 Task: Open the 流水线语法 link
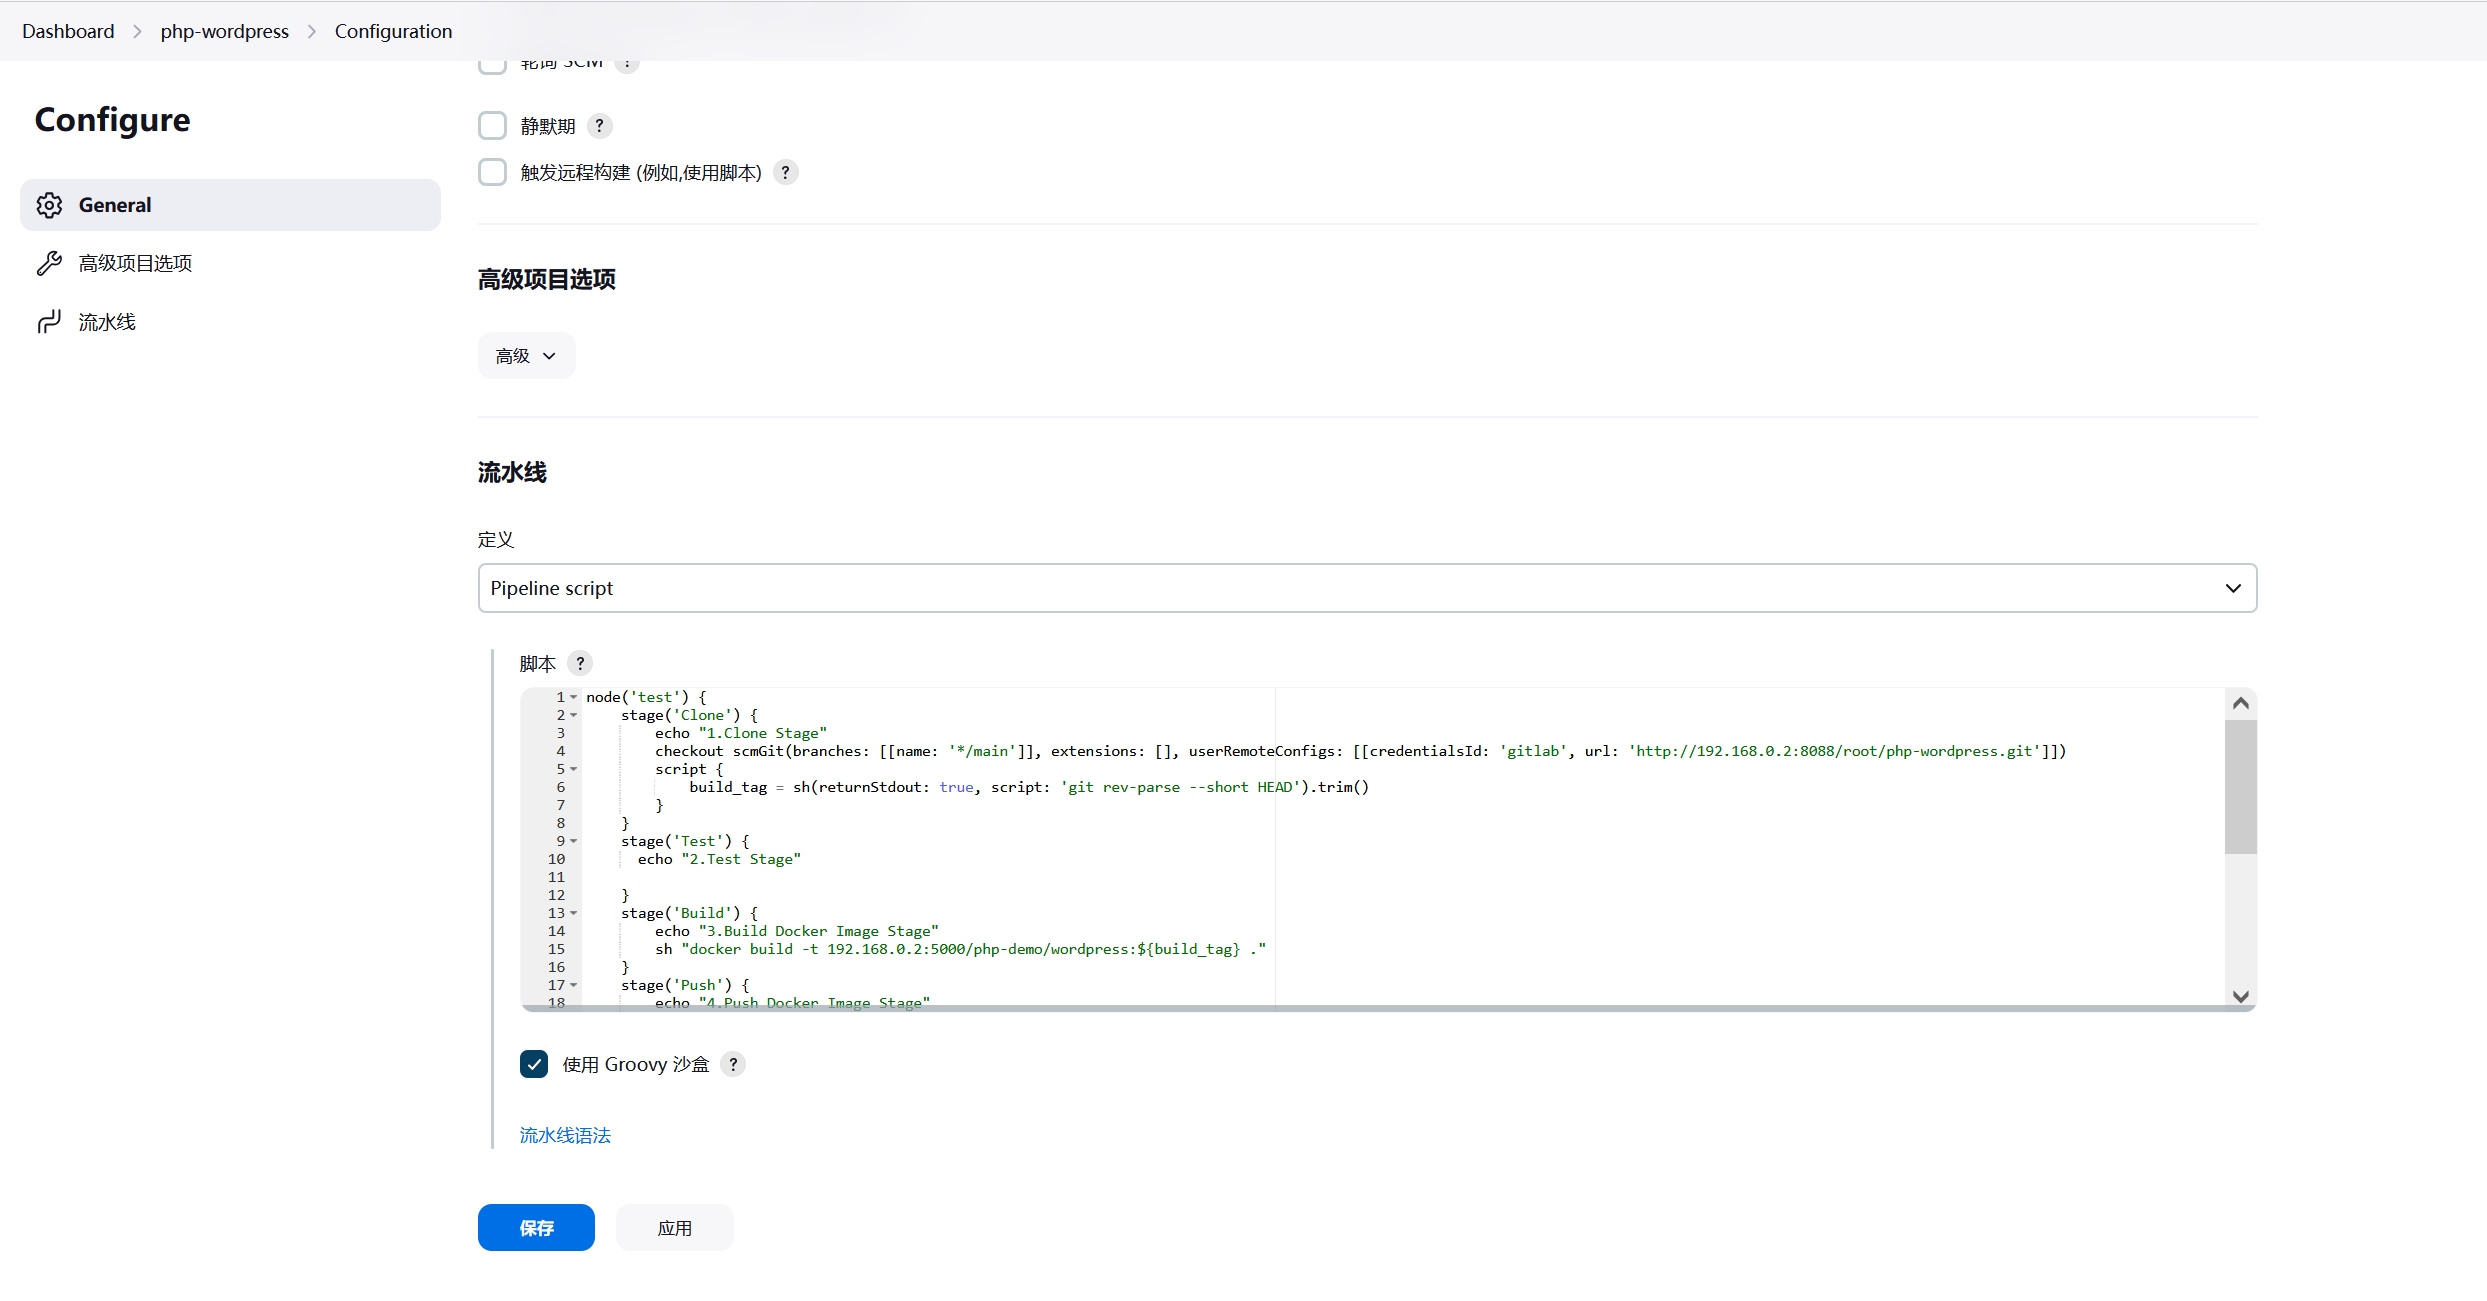pos(565,1135)
